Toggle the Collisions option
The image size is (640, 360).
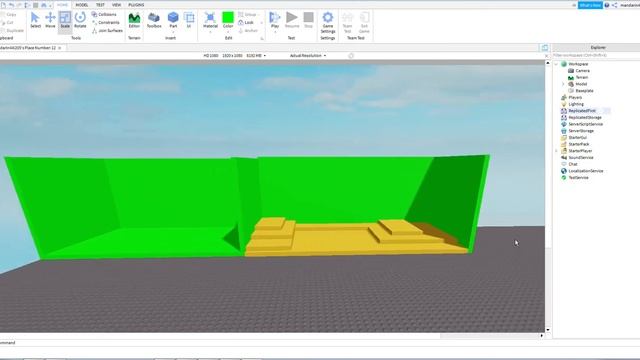click(104, 14)
